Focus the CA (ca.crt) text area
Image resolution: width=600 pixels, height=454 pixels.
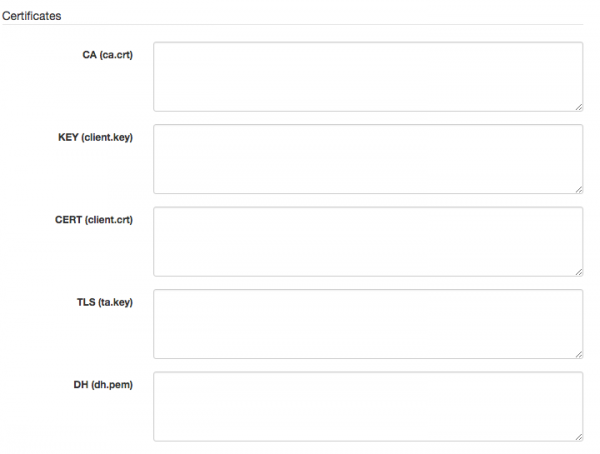(x=368, y=77)
